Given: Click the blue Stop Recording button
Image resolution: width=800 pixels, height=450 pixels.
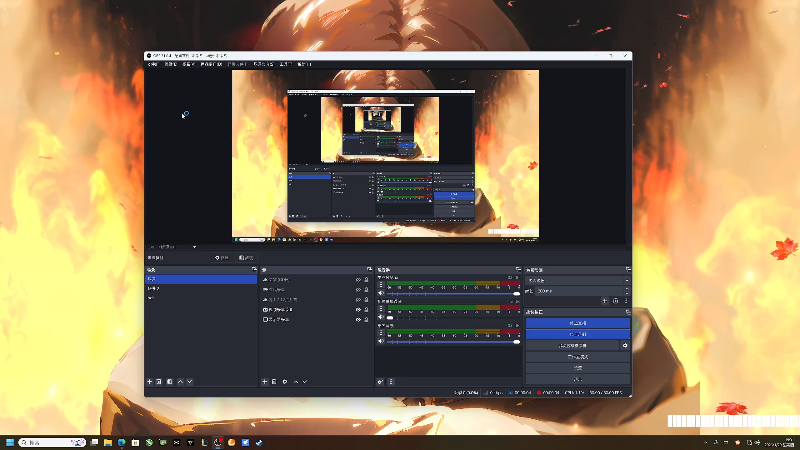Looking at the screenshot, I should pyautogui.click(x=578, y=334).
